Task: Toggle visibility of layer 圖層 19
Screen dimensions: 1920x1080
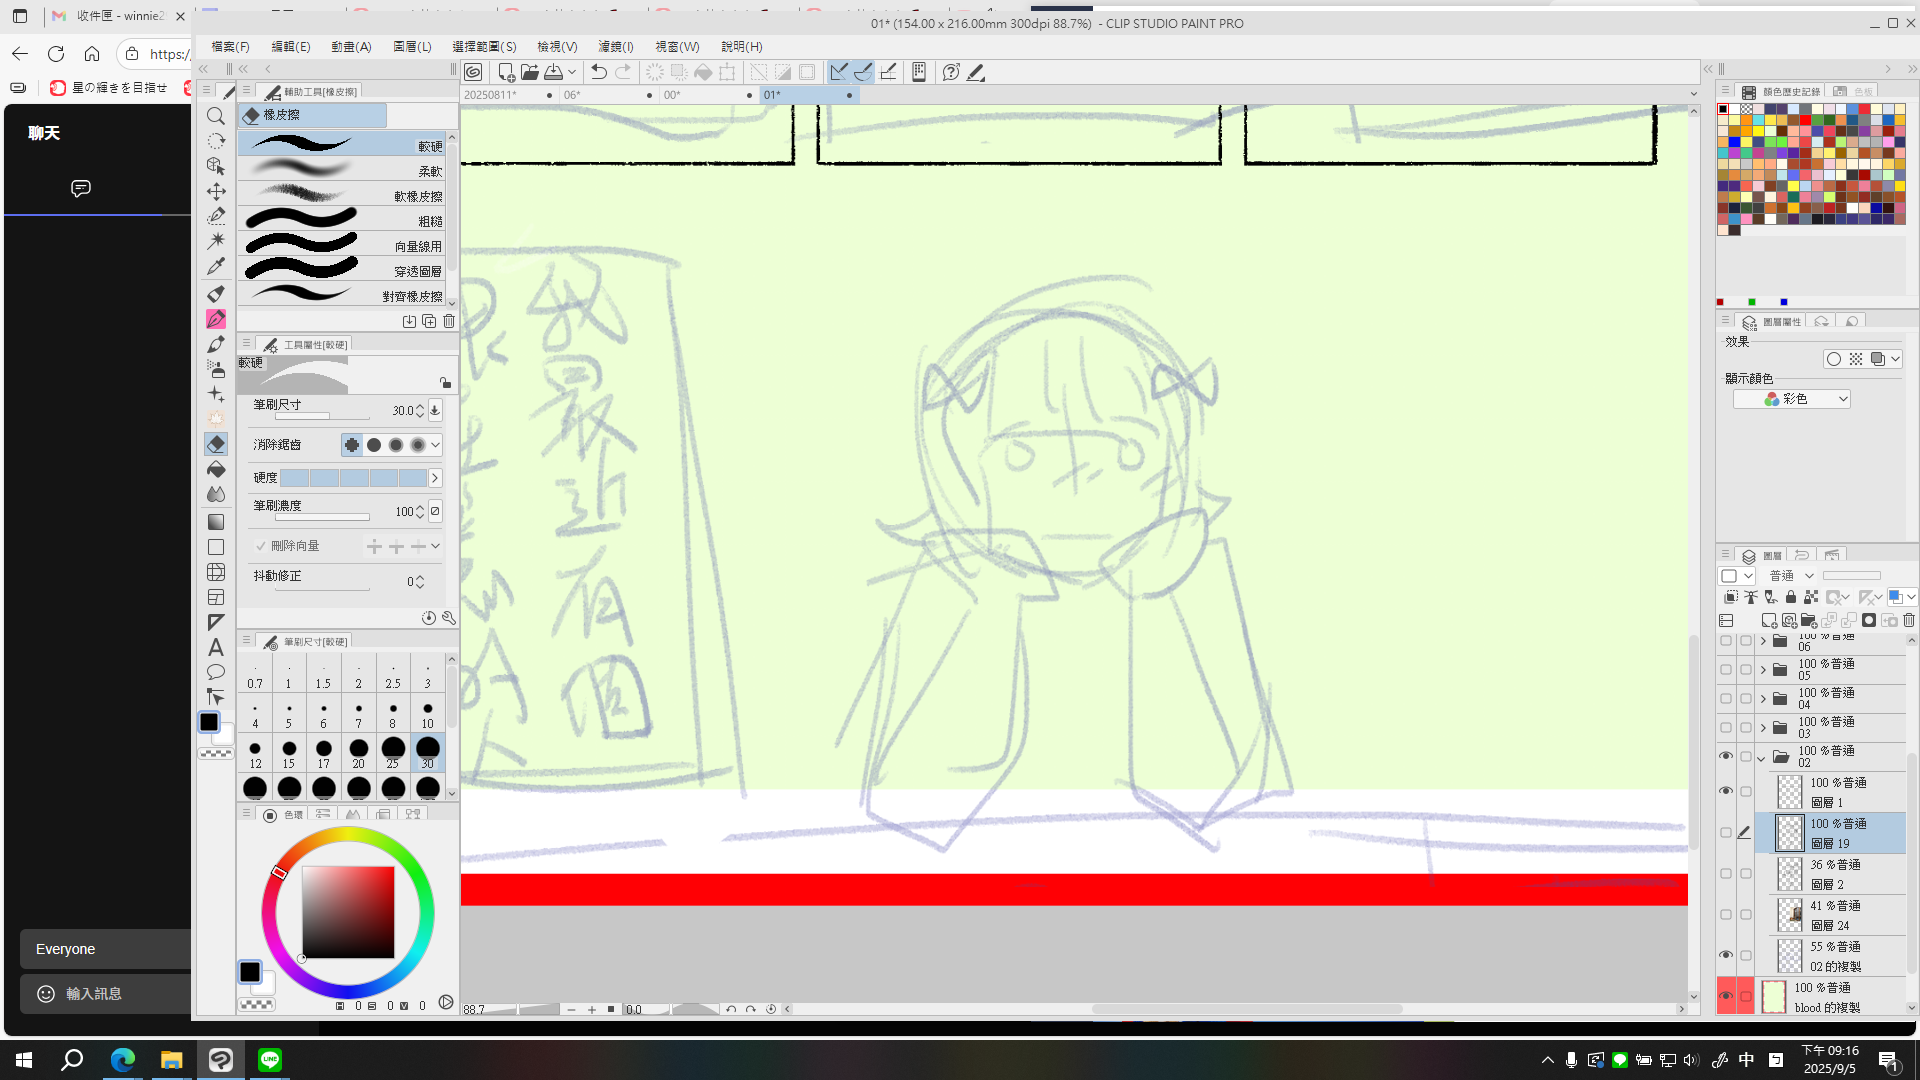Action: [1726, 832]
